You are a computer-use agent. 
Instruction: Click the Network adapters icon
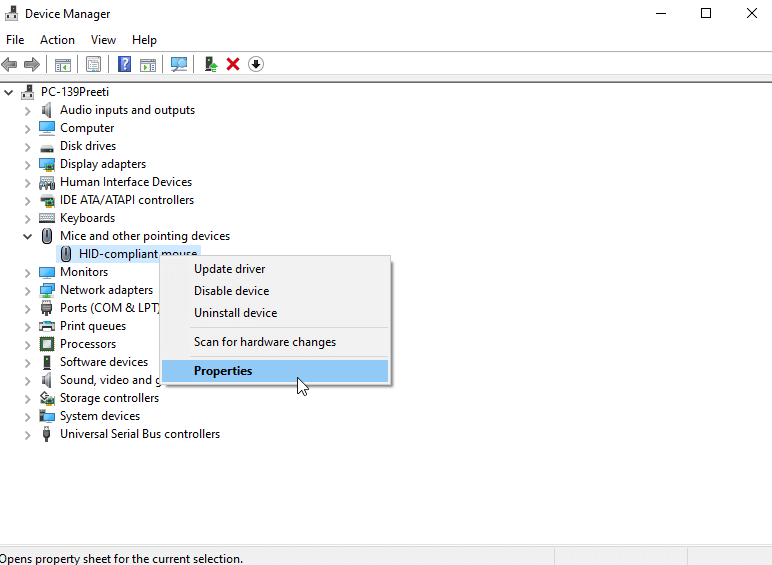click(47, 290)
